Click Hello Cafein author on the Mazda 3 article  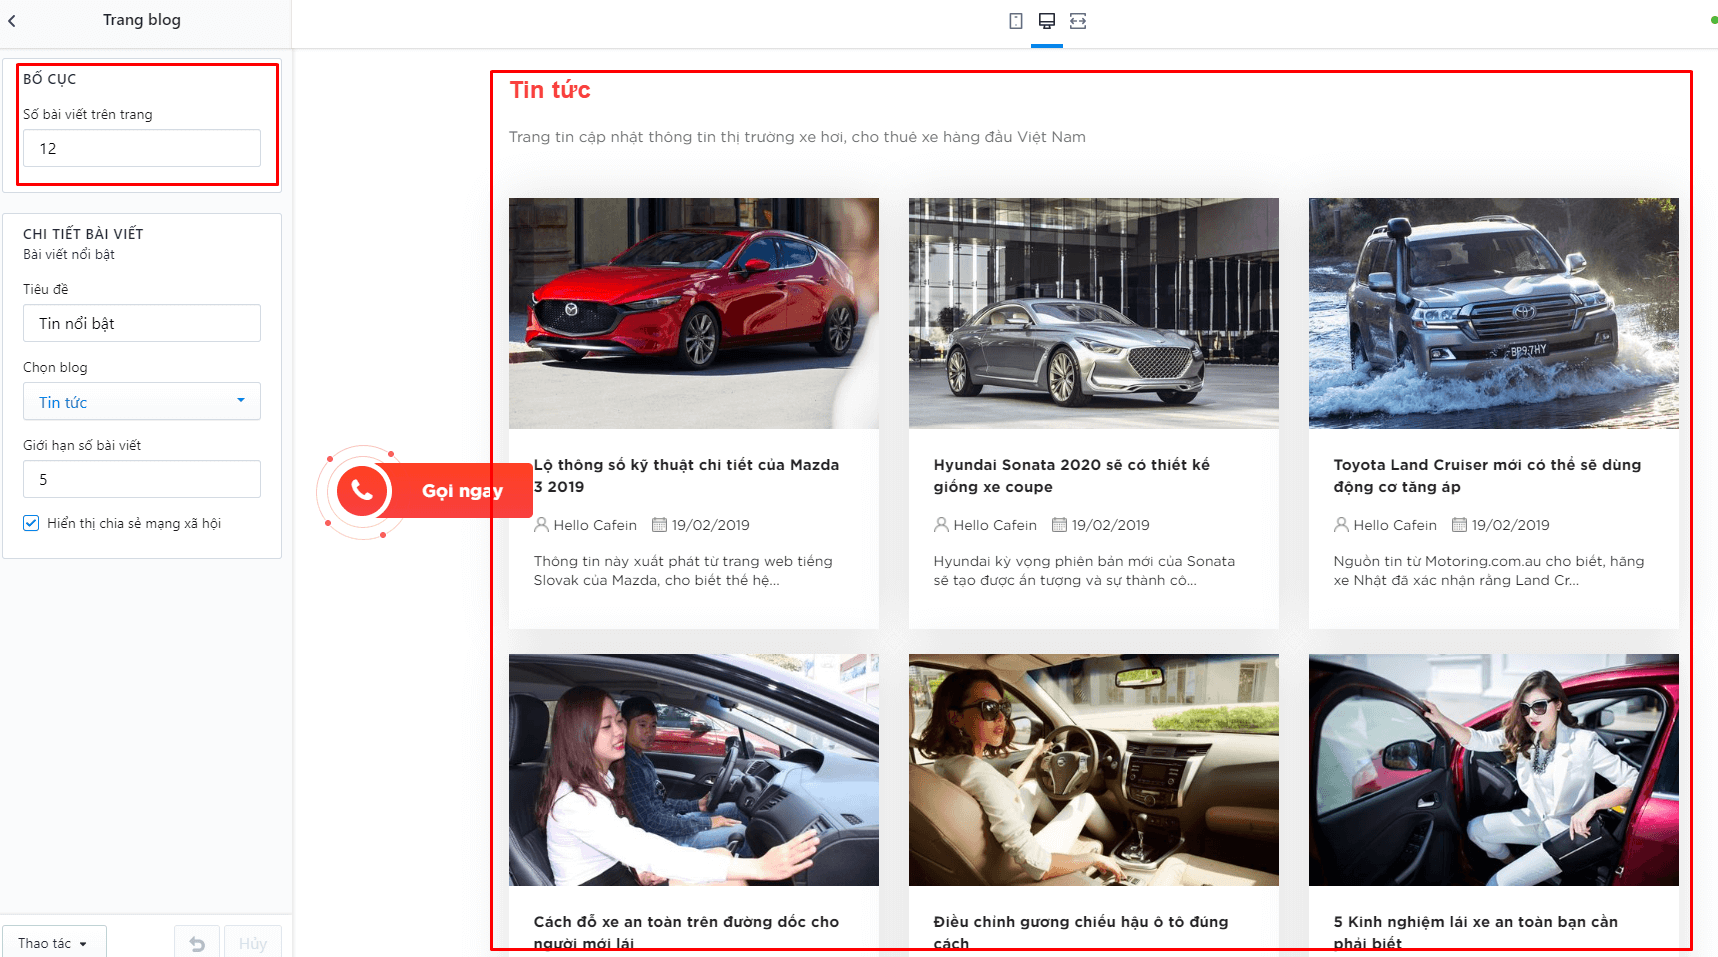point(595,525)
